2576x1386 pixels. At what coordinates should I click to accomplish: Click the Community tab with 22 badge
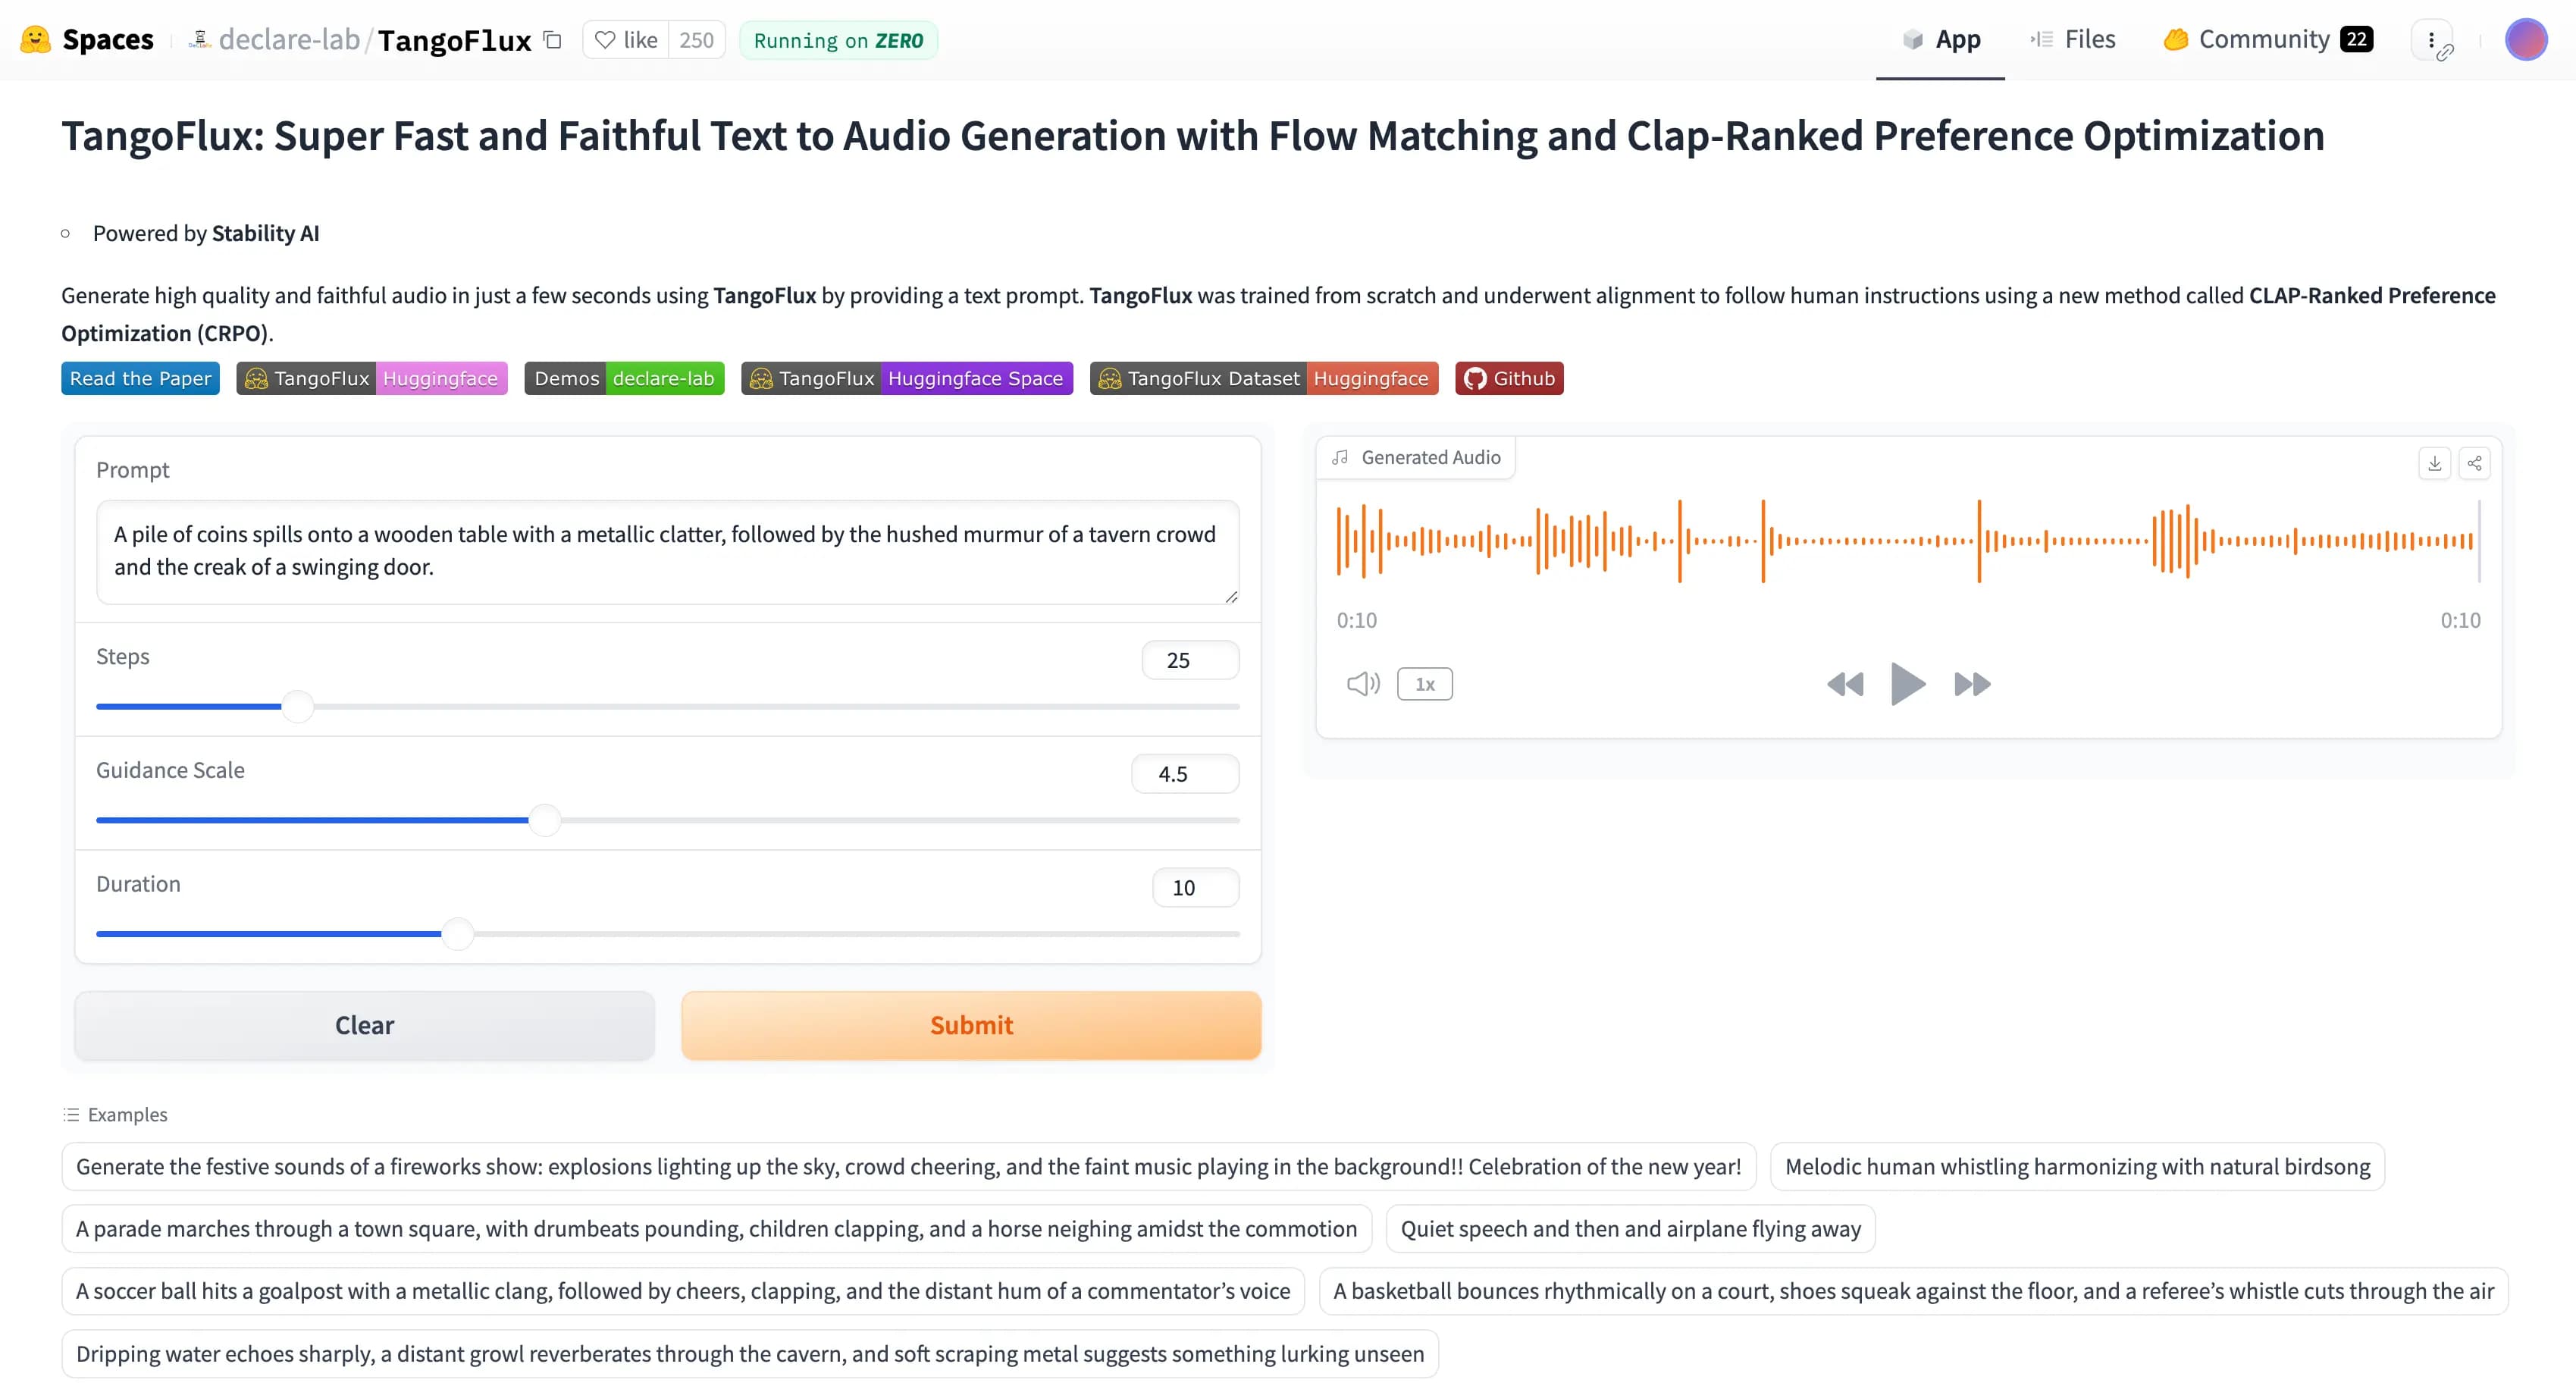tap(2265, 38)
